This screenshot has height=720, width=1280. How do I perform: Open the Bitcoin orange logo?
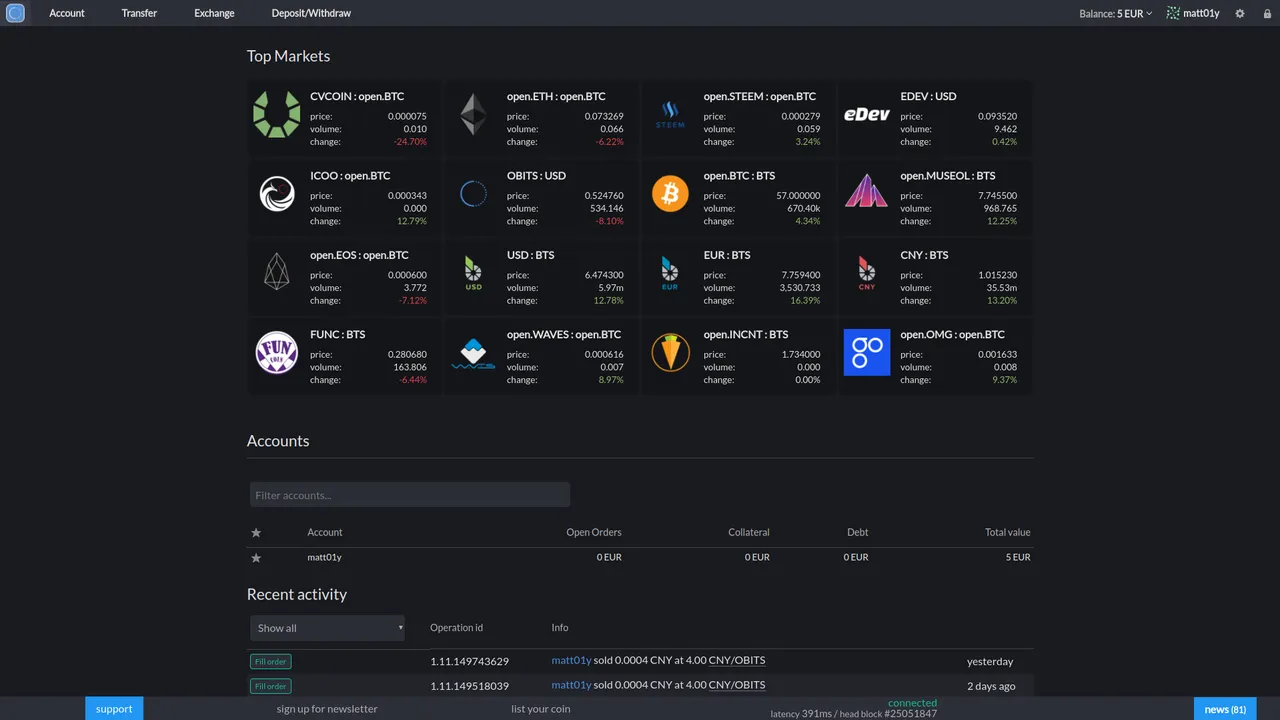(x=670, y=194)
